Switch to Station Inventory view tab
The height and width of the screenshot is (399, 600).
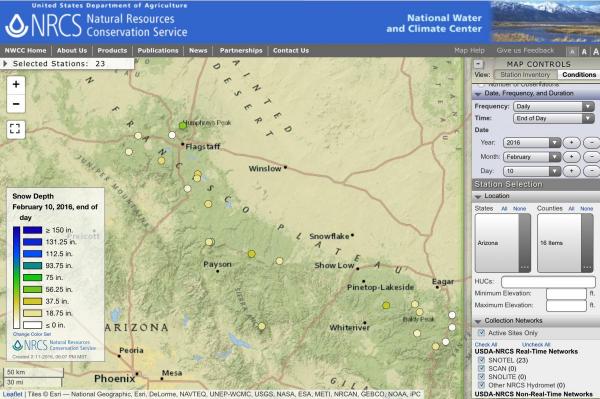tap(525, 75)
